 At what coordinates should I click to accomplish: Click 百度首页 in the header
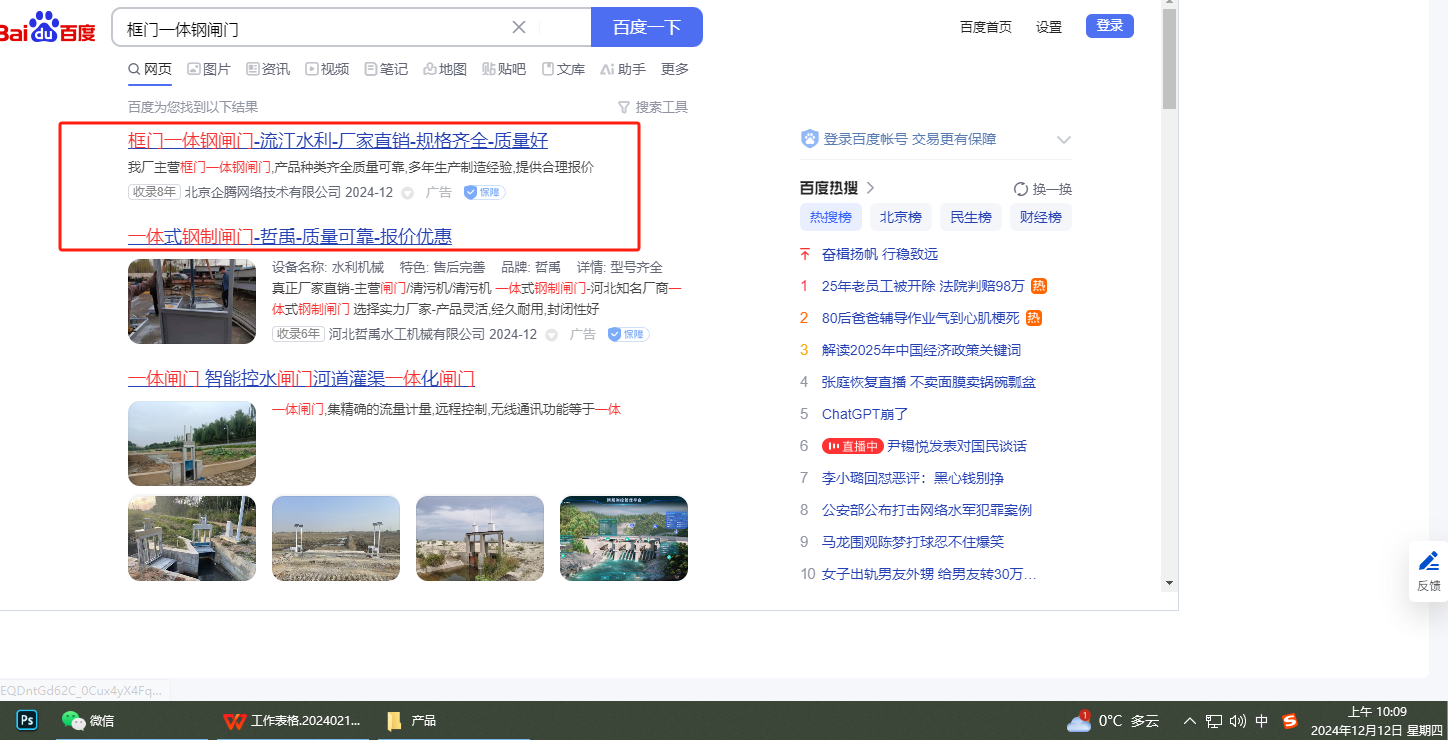986,27
